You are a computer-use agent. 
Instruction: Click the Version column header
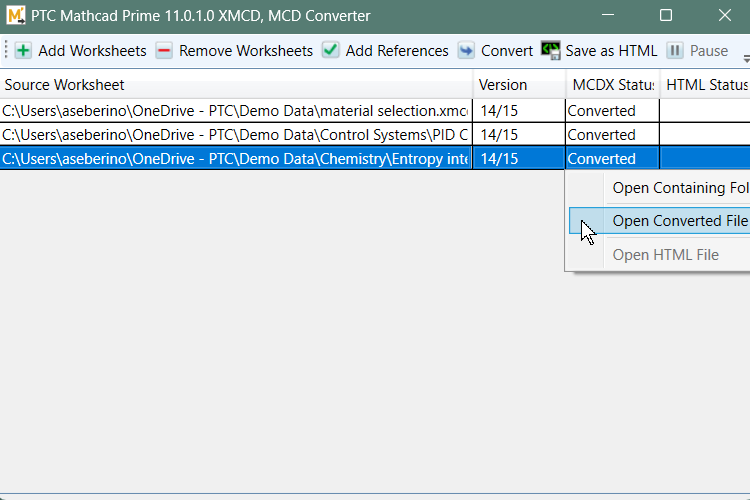[518, 85]
